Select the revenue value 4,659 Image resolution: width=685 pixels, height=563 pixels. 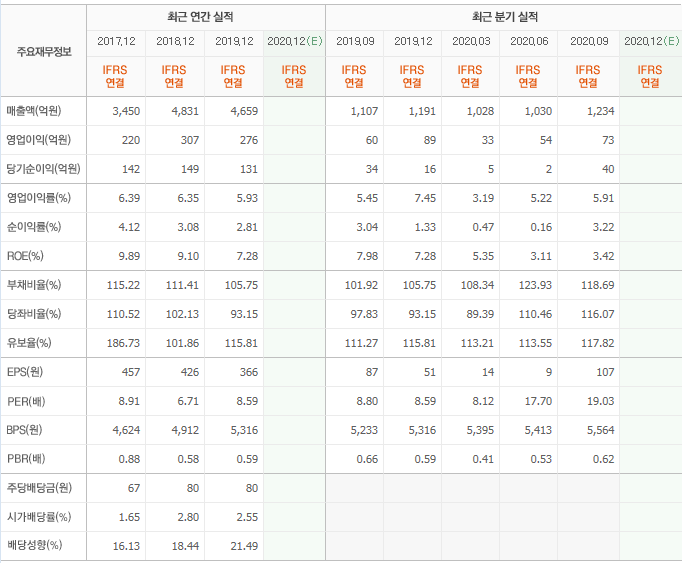[x=244, y=111]
